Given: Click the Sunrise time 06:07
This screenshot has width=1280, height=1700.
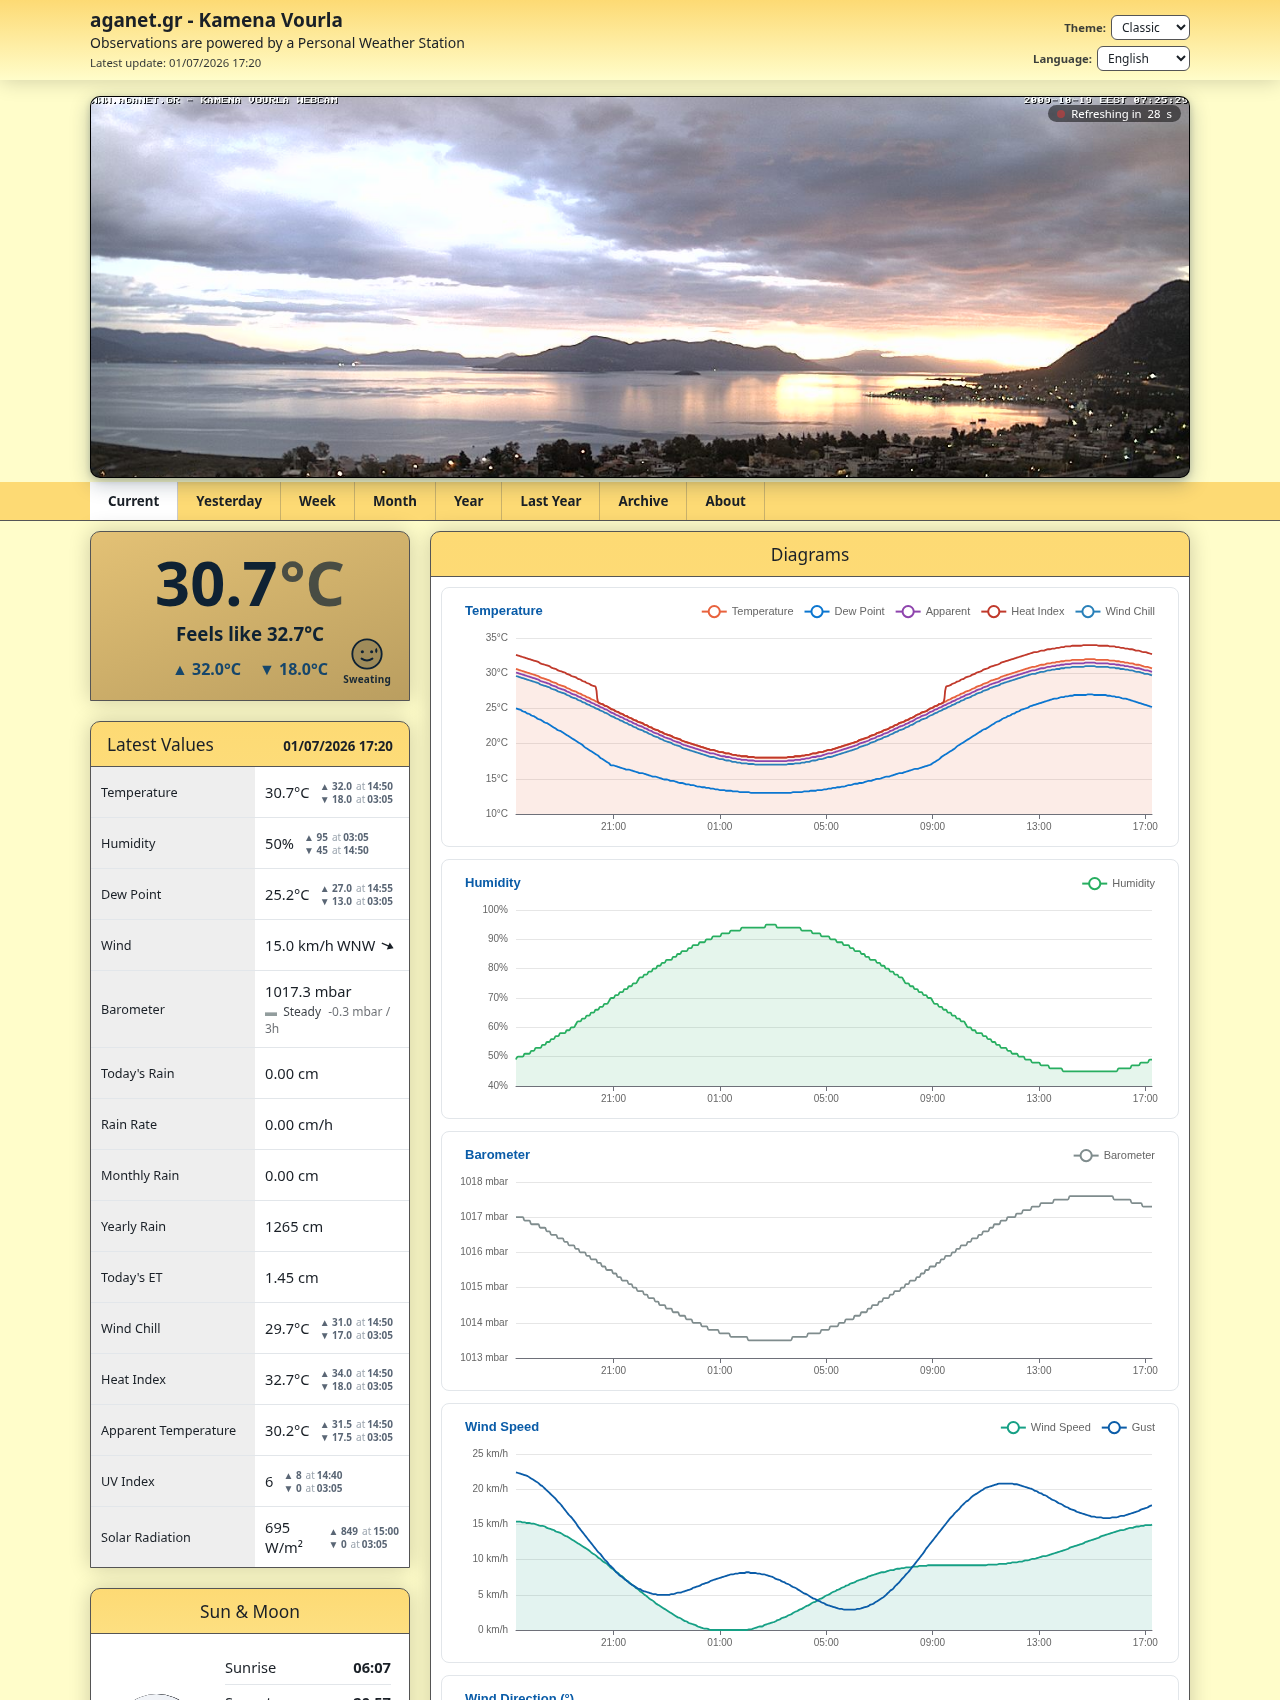Looking at the screenshot, I should tap(372, 1668).
